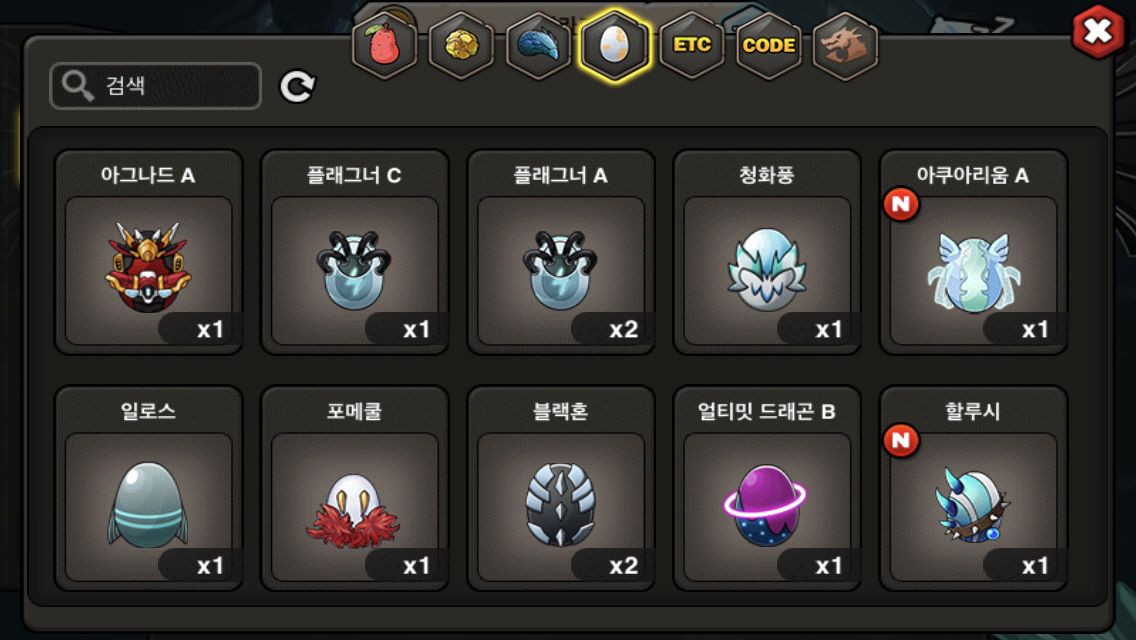
Task: Click the refresh arrow icon
Action: pyautogui.click(x=297, y=86)
